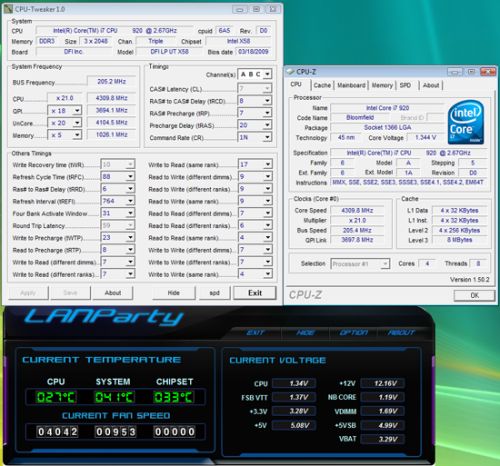The image size is (500, 466).
Task: Click the CPU-Z title bar icon
Action: [x=290, y=72]
